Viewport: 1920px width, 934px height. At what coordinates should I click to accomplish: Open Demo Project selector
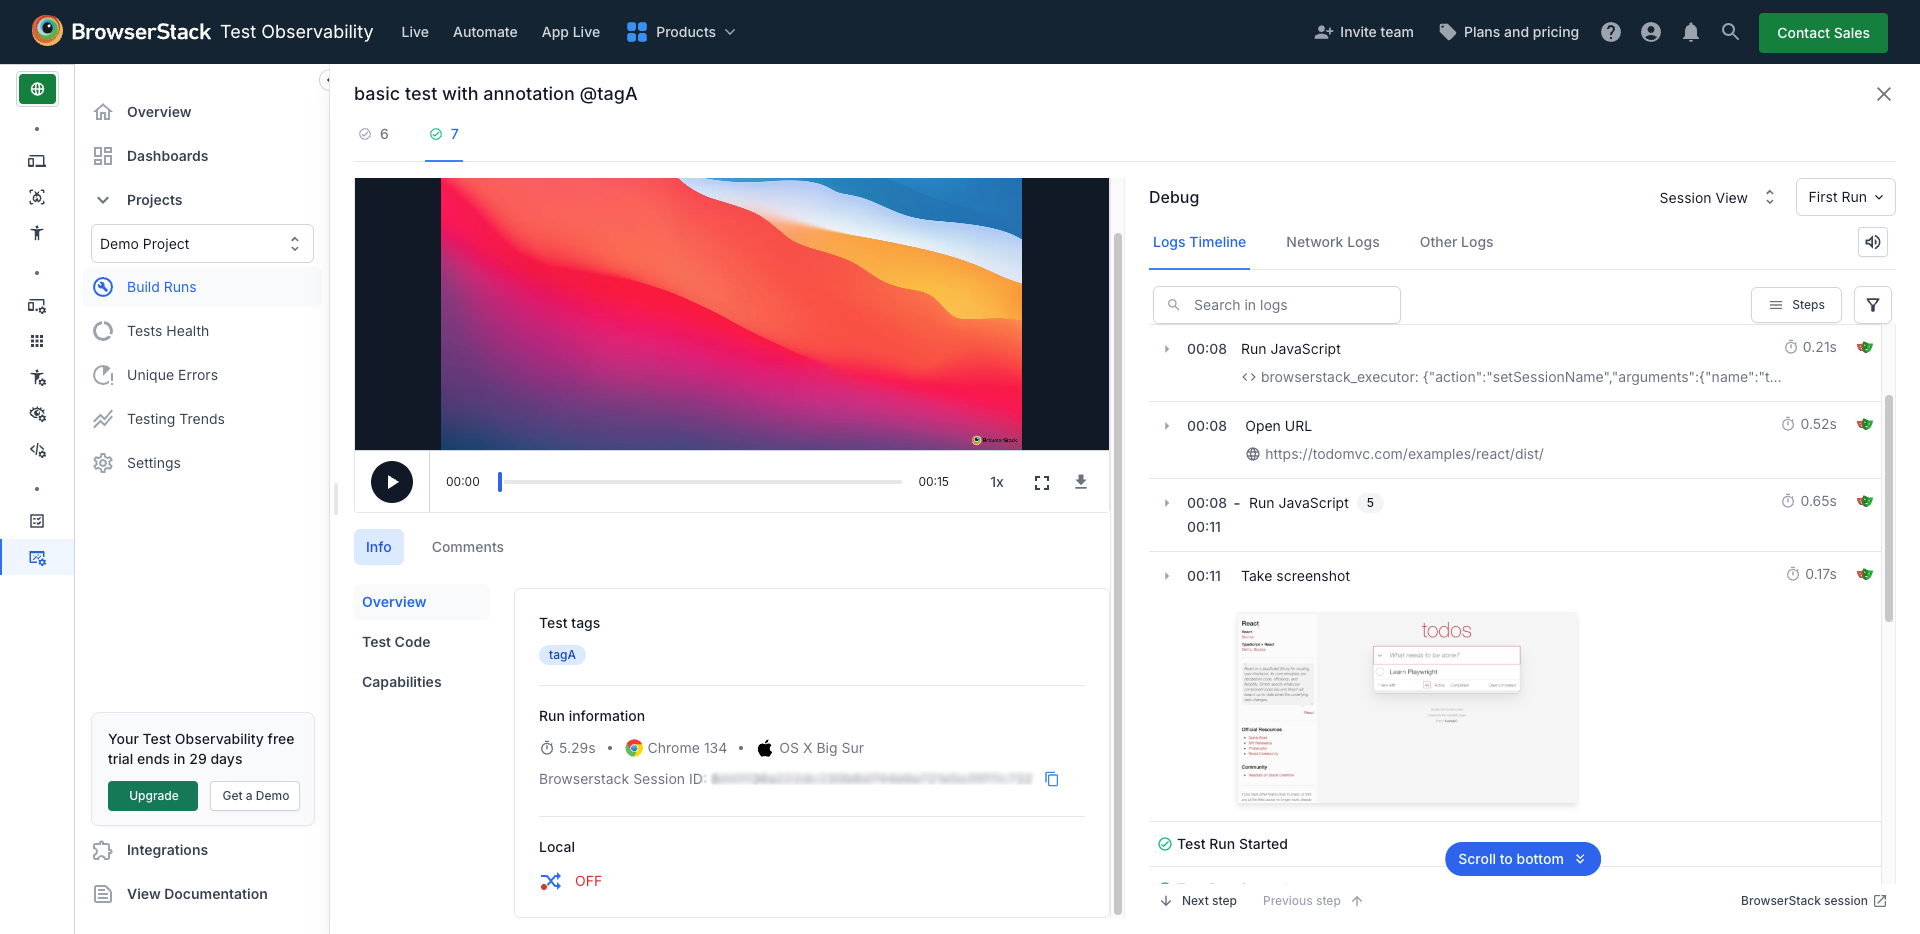[x=202, y=244]
